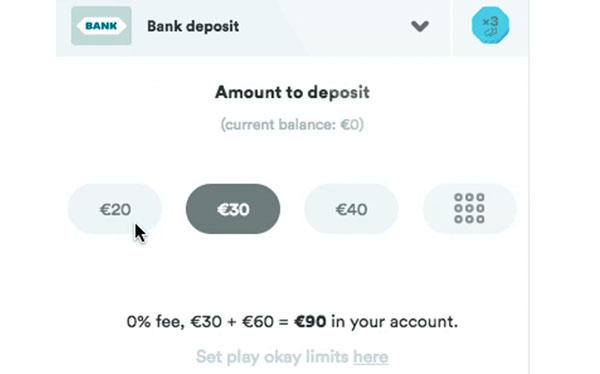Click the bold €90 total amount
Viewport: 600px width, 374px height.
(310, 322)
